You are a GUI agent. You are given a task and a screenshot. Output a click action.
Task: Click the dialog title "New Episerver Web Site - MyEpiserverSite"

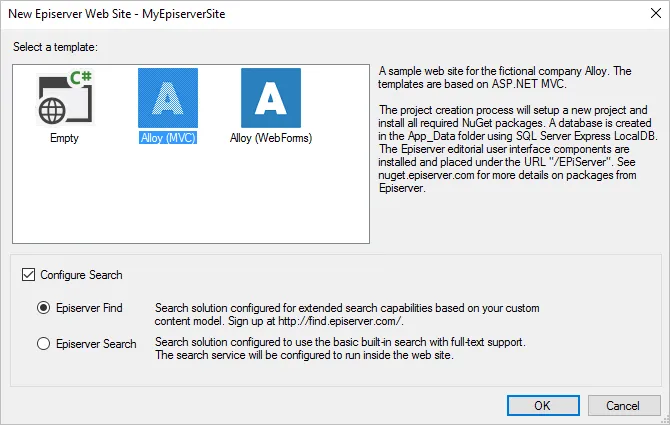pyautogui.click(x=117, y=14)
